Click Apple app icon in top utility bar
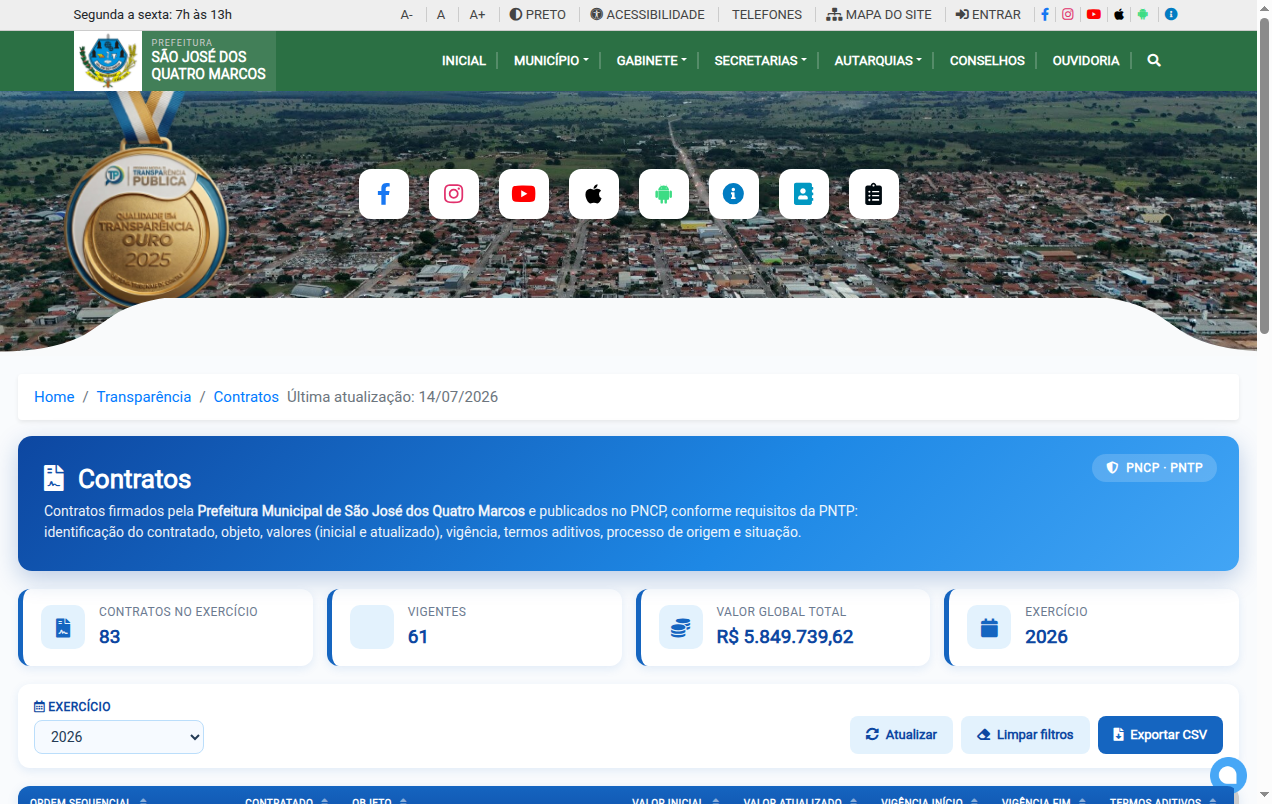1272x804 pixels. click(1119, 15)
